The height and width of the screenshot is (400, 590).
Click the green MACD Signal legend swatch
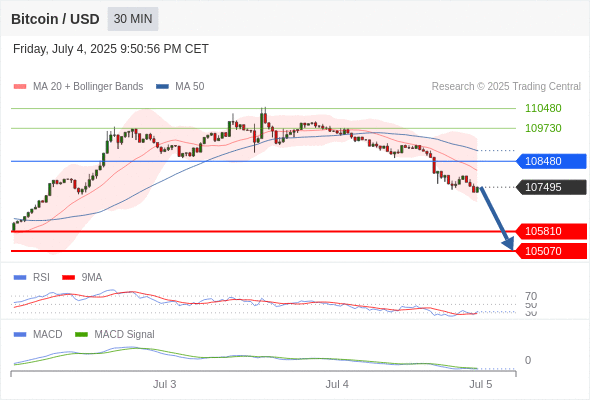pyautogui.click(x=81, y=335)
